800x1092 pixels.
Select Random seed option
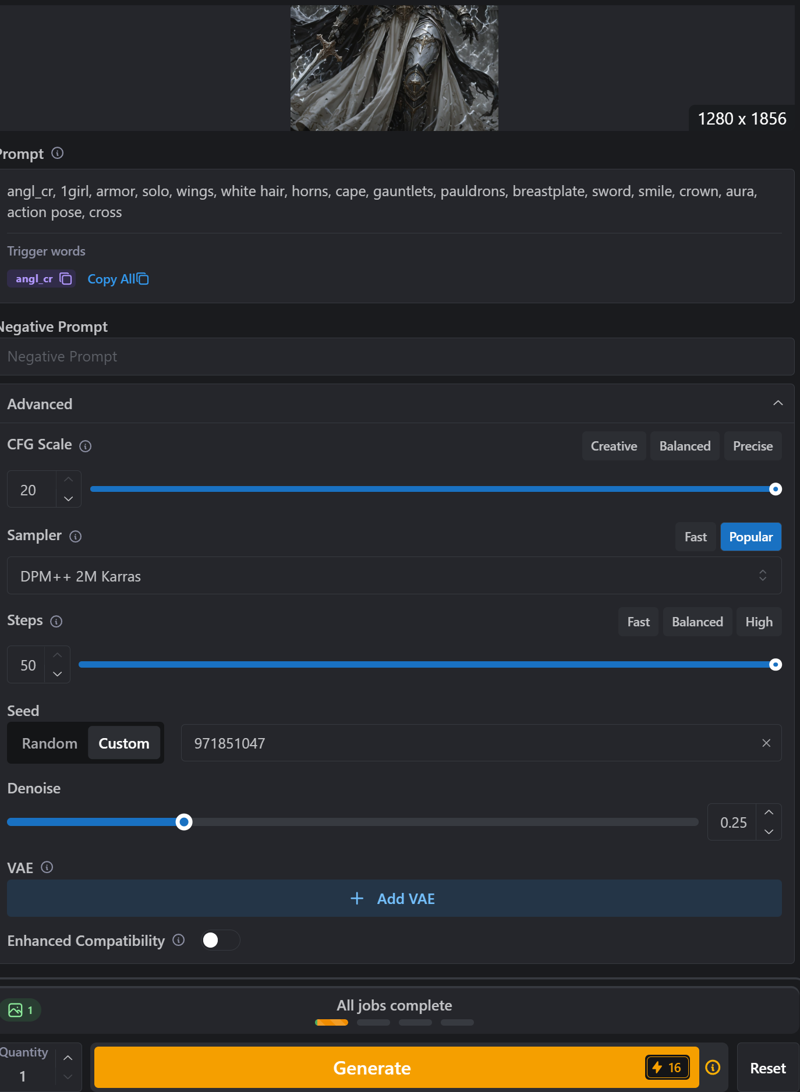(50, 743)
